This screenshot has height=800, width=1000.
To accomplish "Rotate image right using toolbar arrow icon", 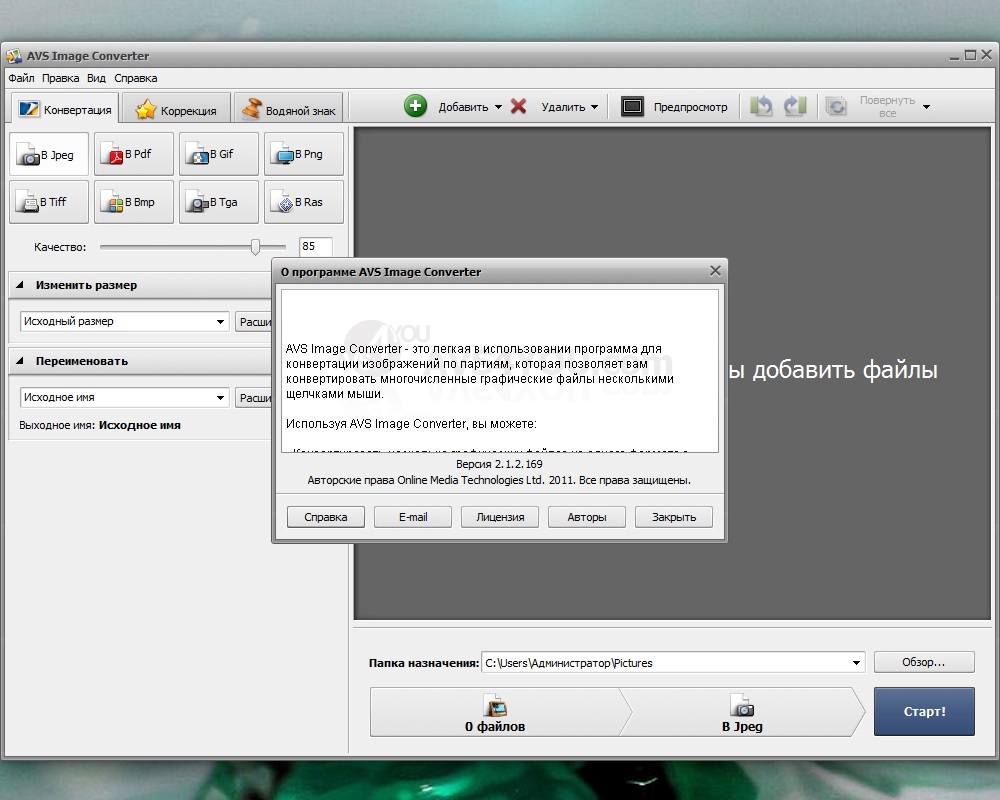I will click(795, 106).
